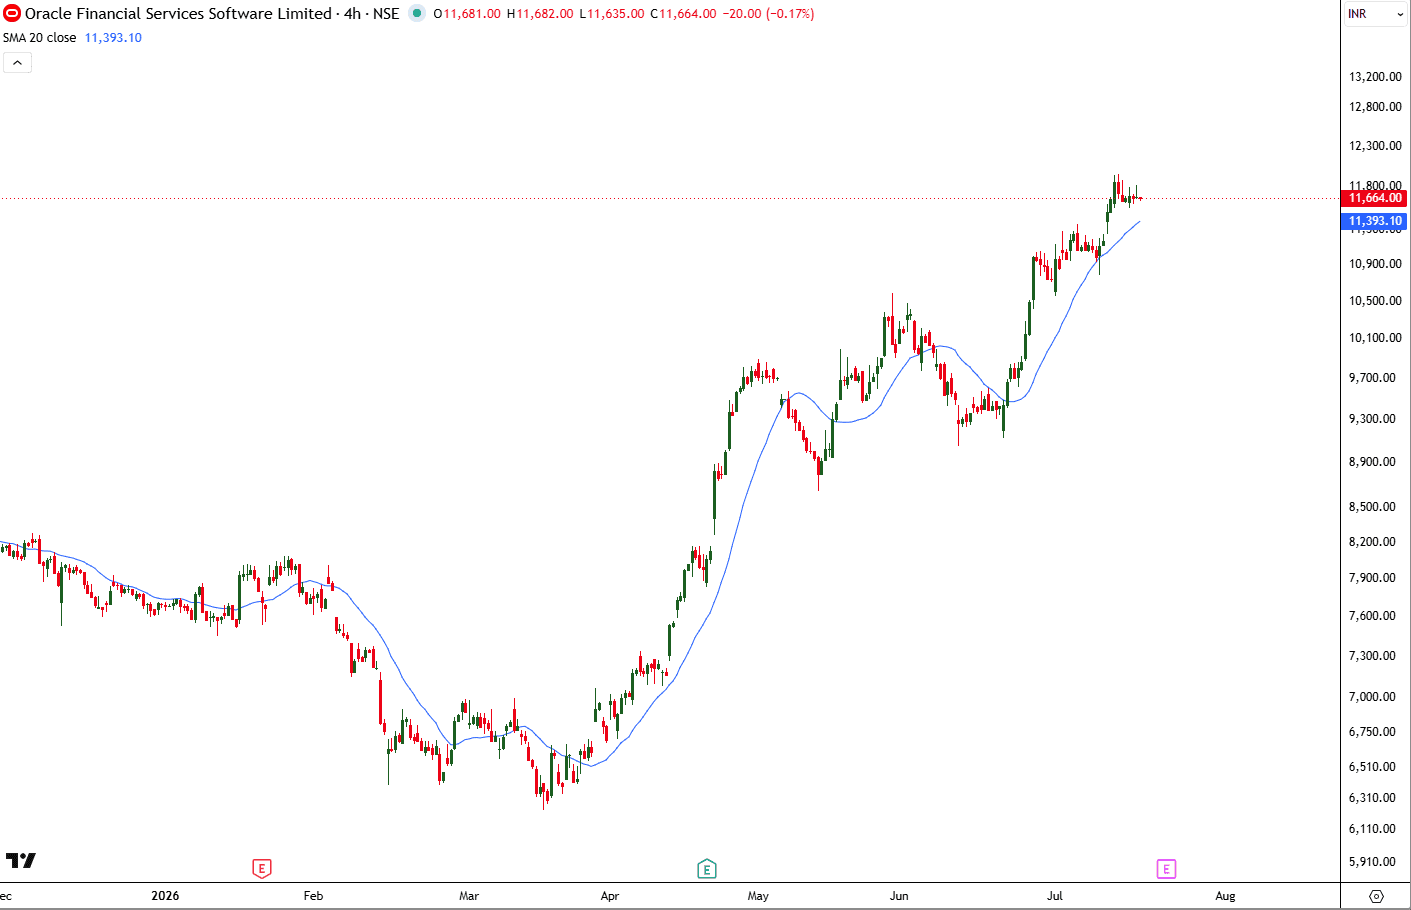Click the red 11,664.00 last price tag
1411x910 pixels.
coord(1375,198)
